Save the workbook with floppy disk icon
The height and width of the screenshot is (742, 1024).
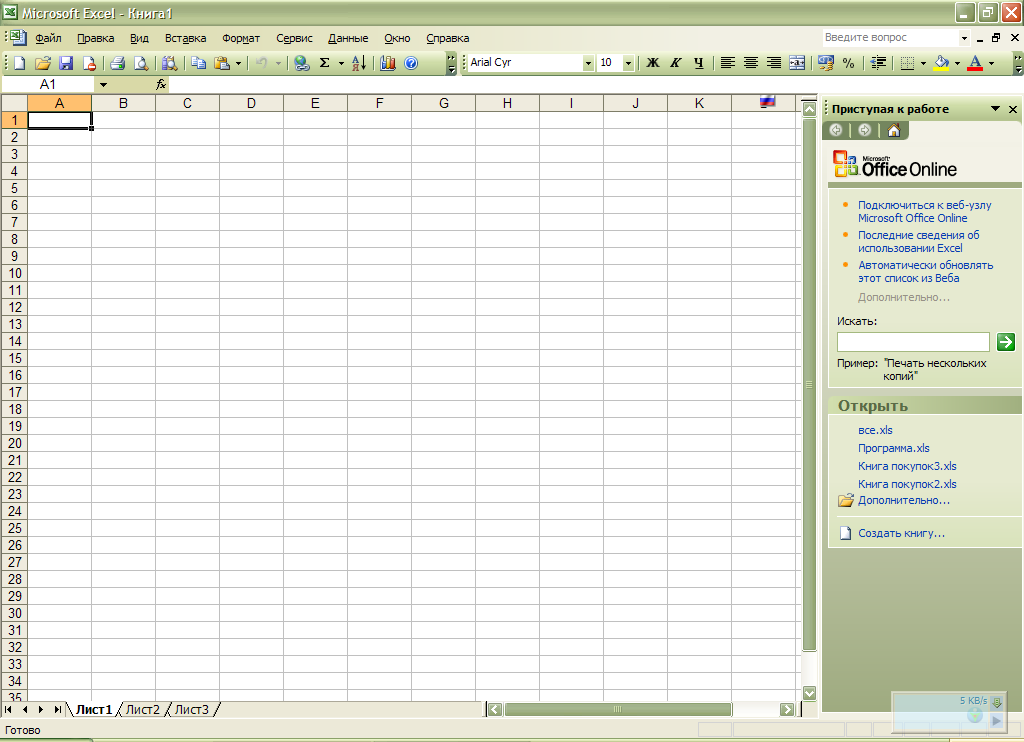(66, 63)
